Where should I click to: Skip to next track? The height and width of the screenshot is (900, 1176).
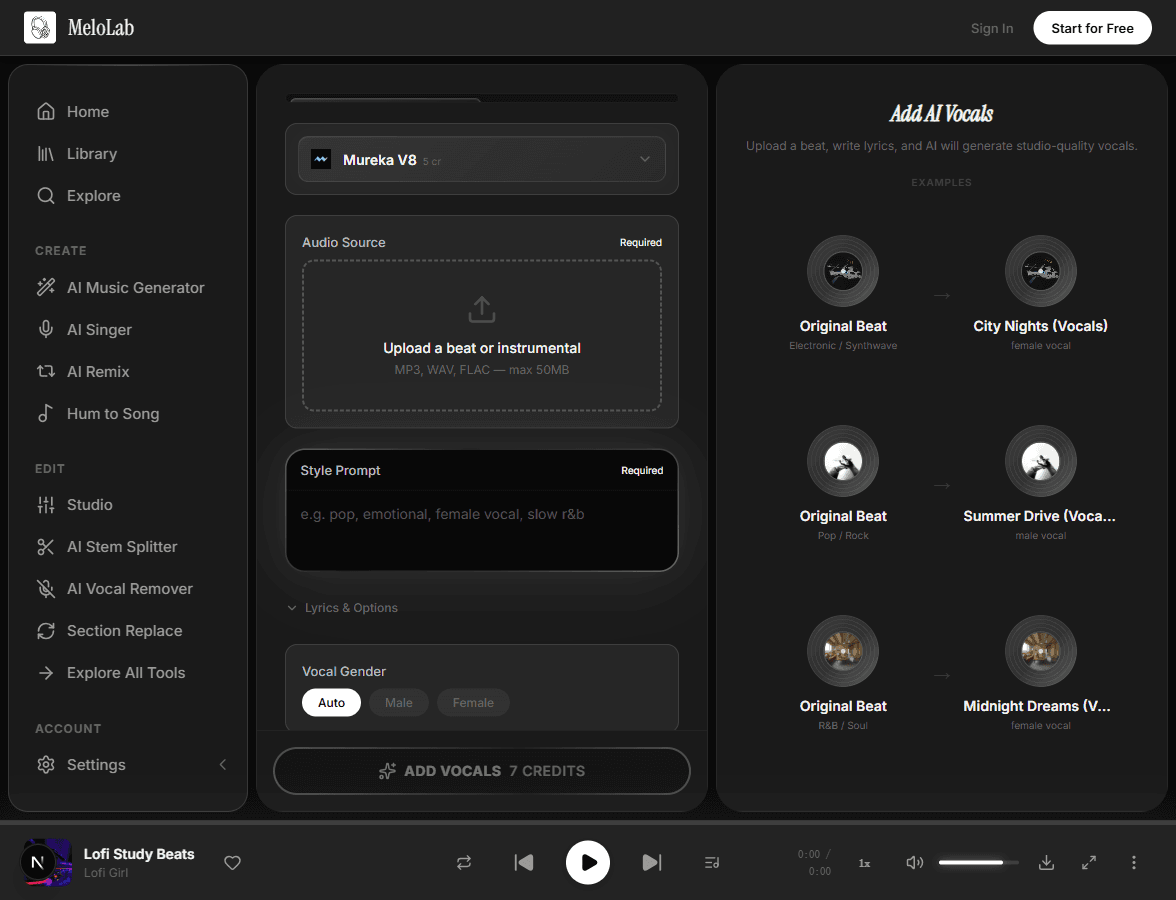[x=652, y=862]
